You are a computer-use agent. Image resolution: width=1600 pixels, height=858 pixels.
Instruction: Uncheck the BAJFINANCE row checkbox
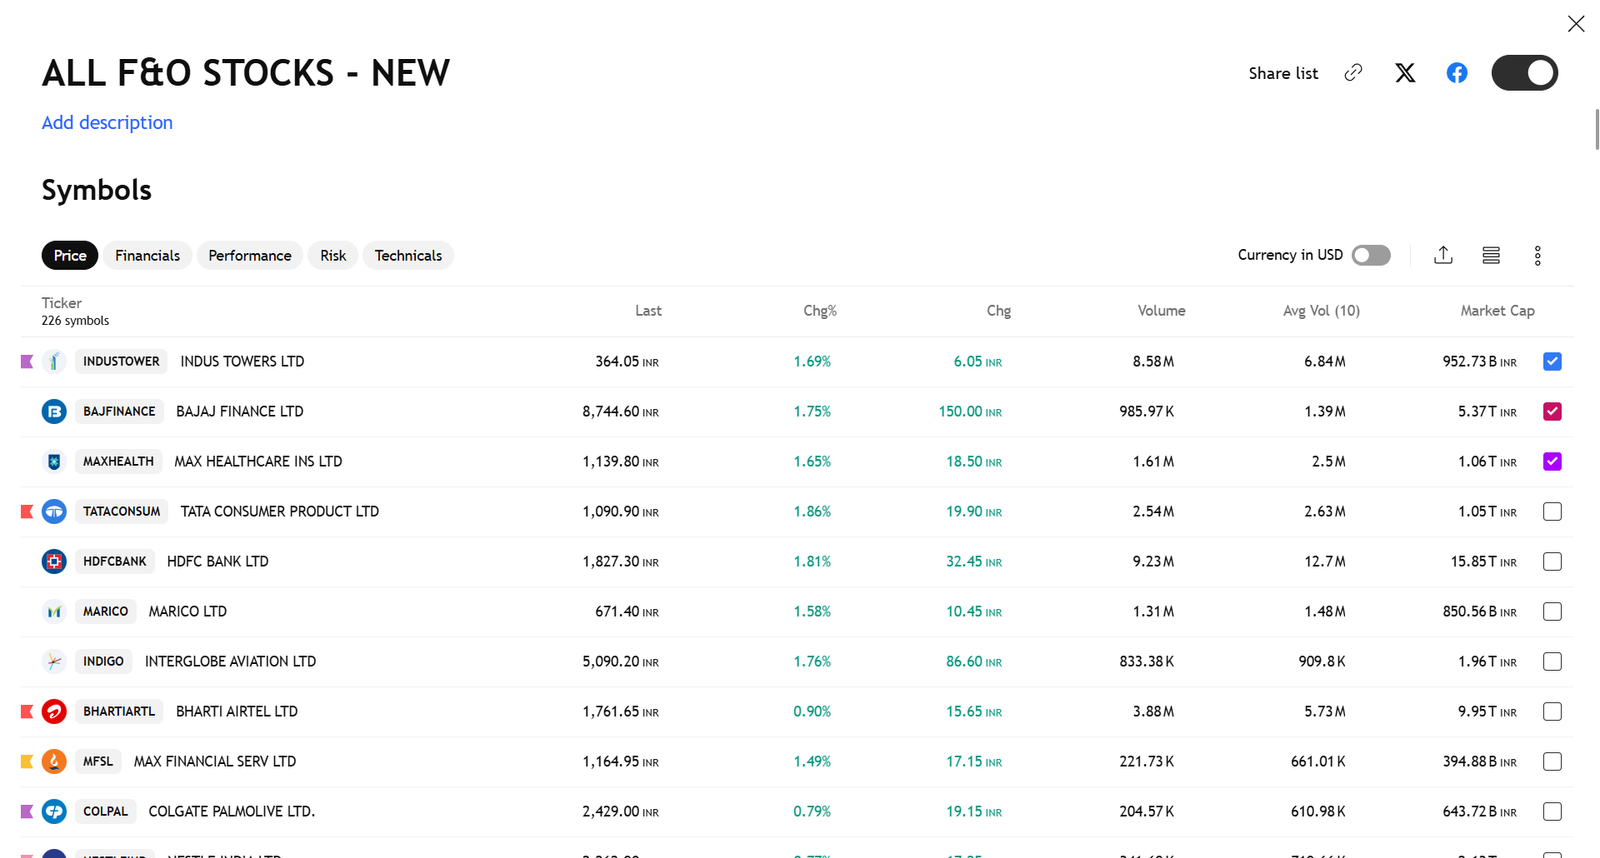(1552, 411)
